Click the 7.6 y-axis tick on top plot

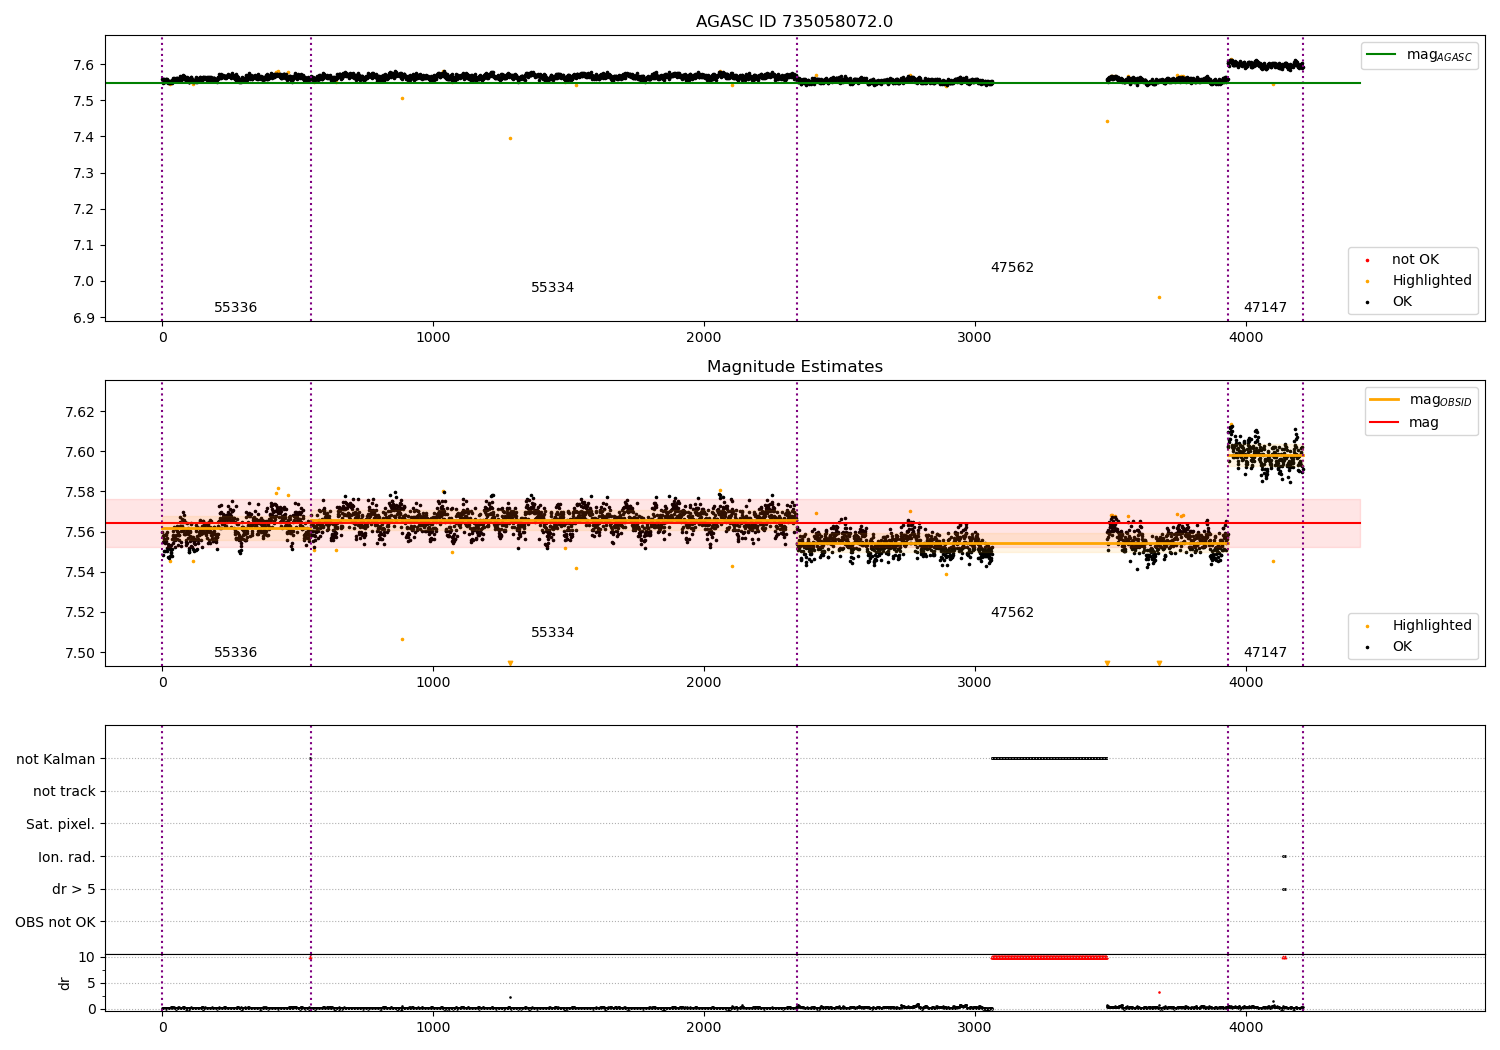(x=84, y=65)
